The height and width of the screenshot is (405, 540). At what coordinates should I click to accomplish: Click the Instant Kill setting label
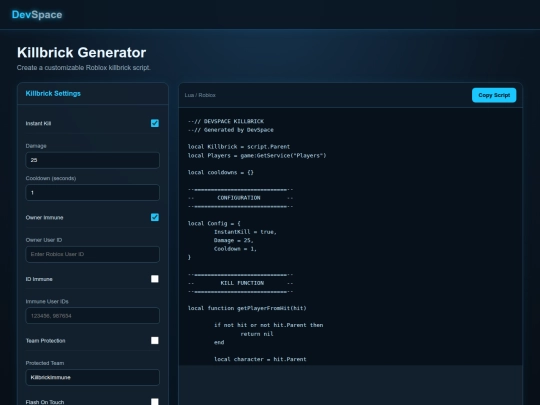pos(38,124)
